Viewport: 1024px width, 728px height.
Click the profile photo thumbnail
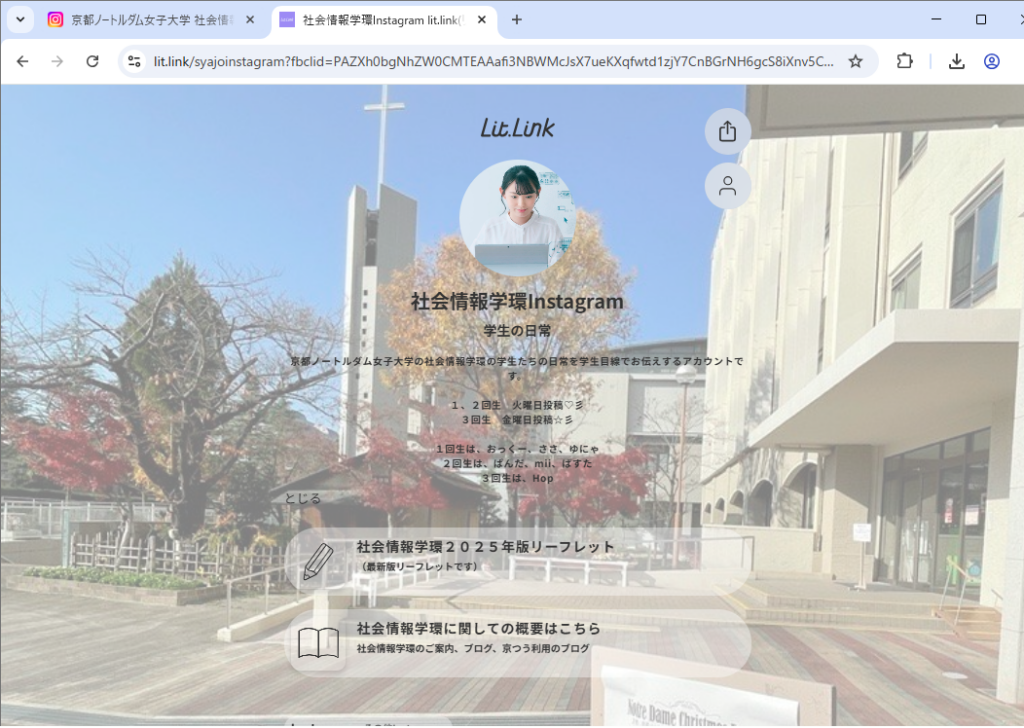pos(517,218)
